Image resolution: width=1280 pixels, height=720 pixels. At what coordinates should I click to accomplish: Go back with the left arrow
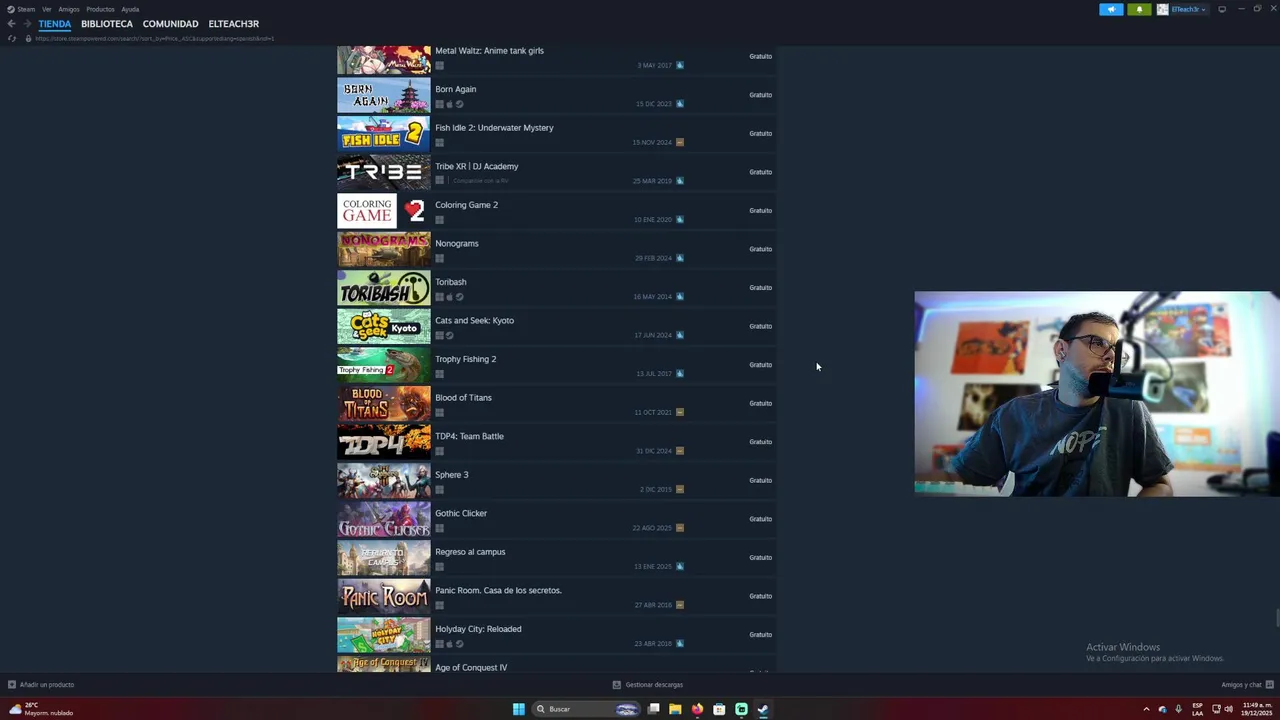tap(11, 24)
